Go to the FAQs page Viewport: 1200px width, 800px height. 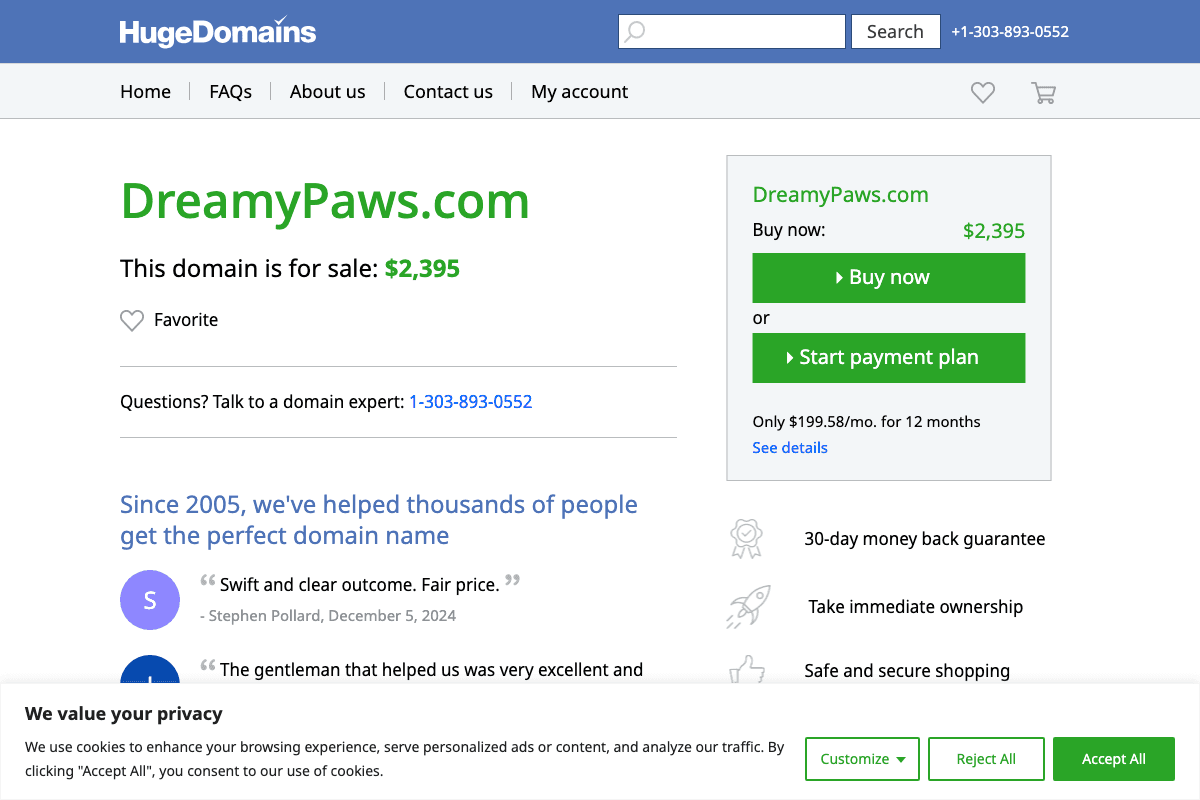(x=230, y=91)
